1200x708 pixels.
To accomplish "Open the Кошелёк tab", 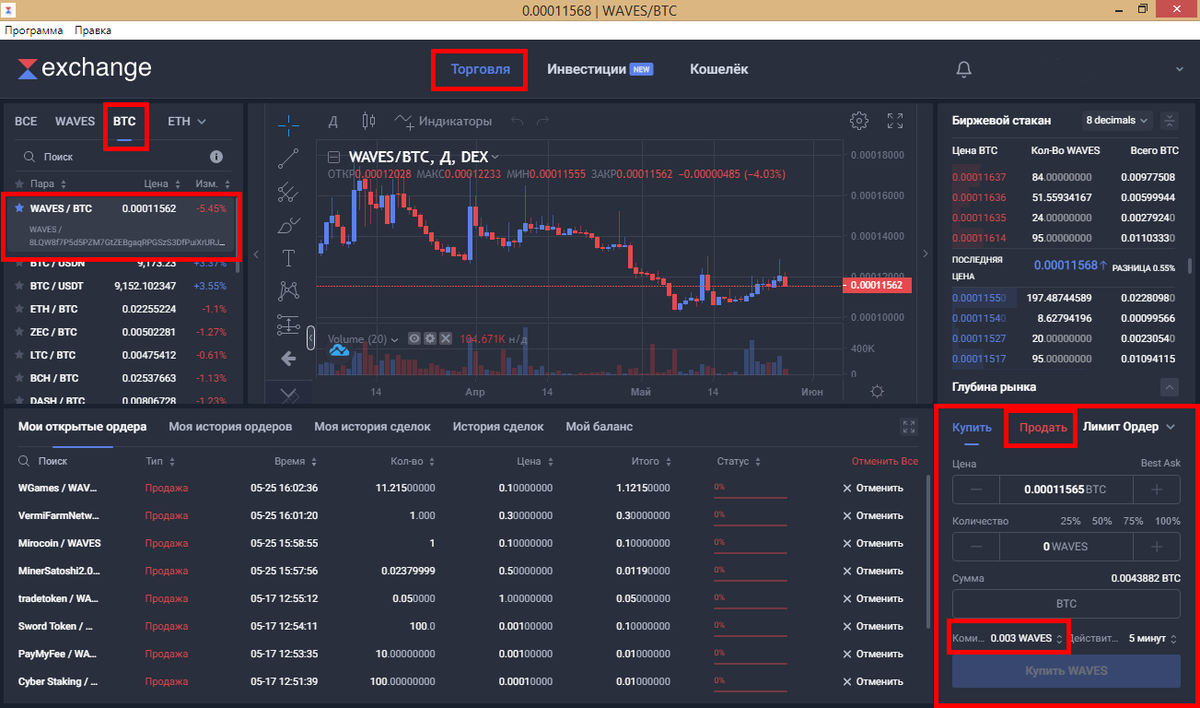I will coord(719,69).
